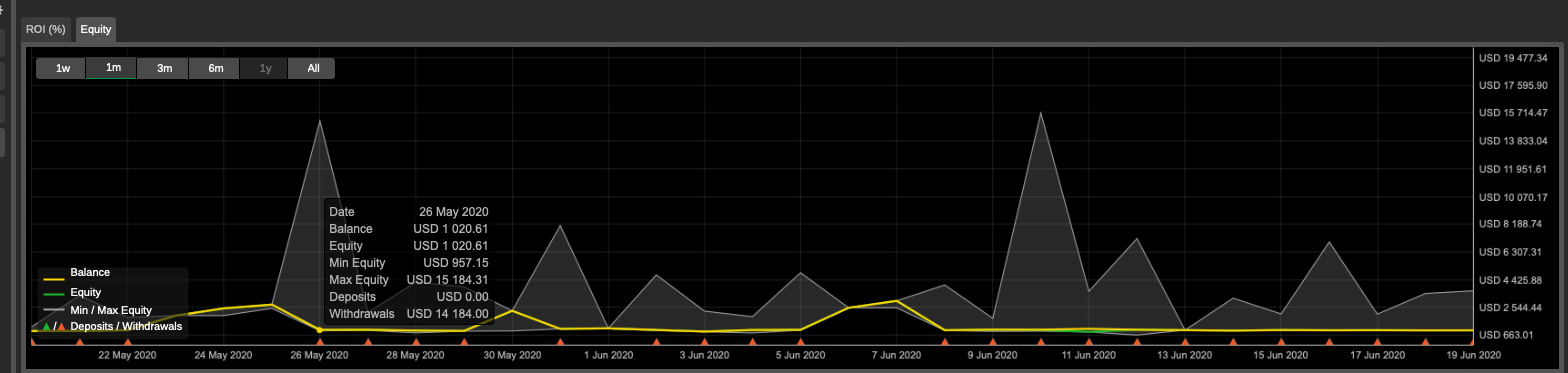
Task: Click y-axis label USD 19 477.34
Action: click(x=1513, y=58)
